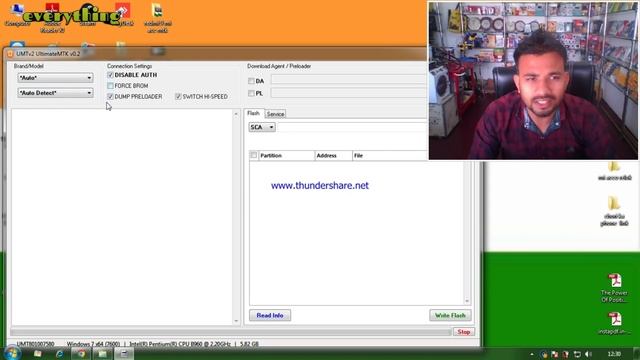Viewport: 640px width, 360px height.
Task: Click the volume speaker tray icon
Action: 588,354
